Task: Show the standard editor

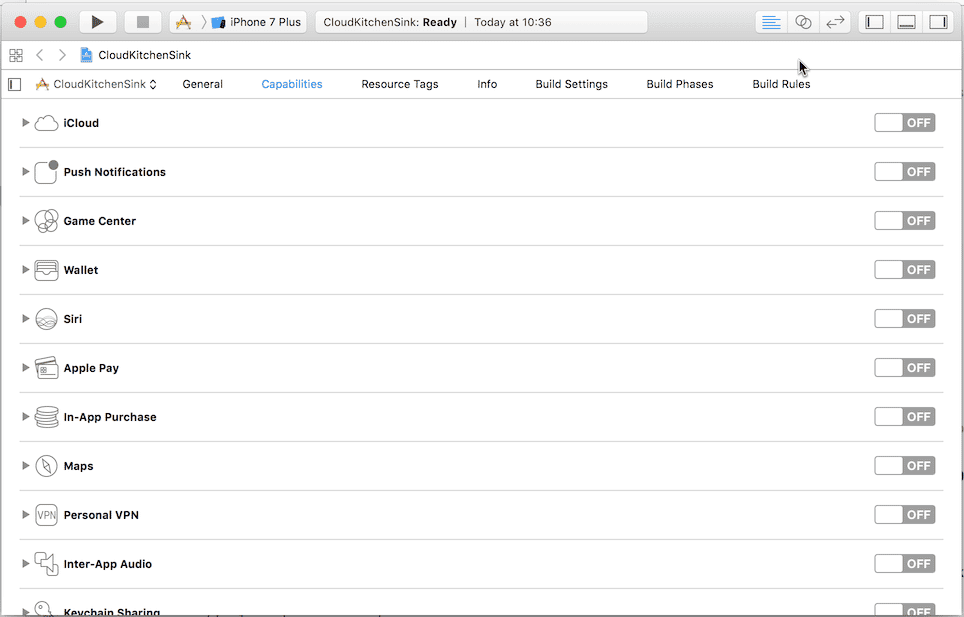Action: click(x=771, y=22)
